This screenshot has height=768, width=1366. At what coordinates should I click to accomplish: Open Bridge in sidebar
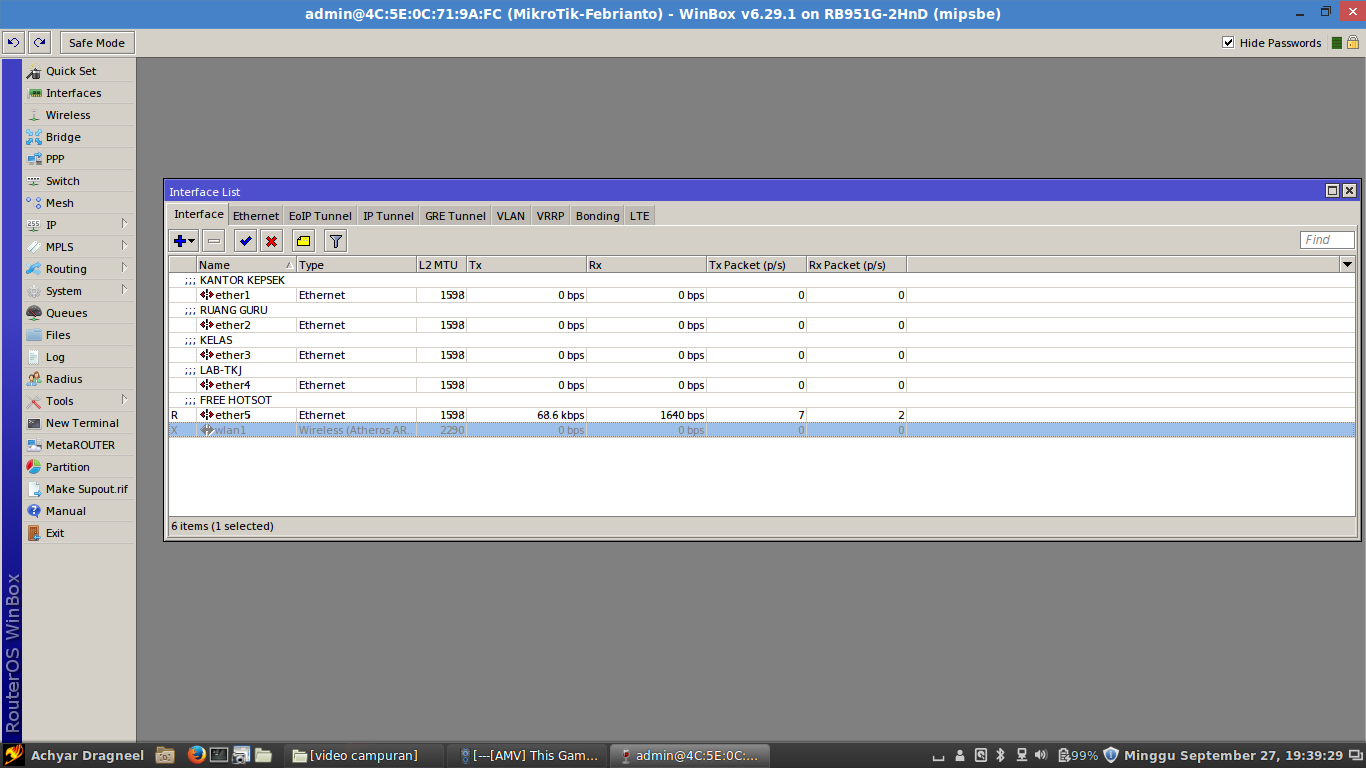(78, 137)
